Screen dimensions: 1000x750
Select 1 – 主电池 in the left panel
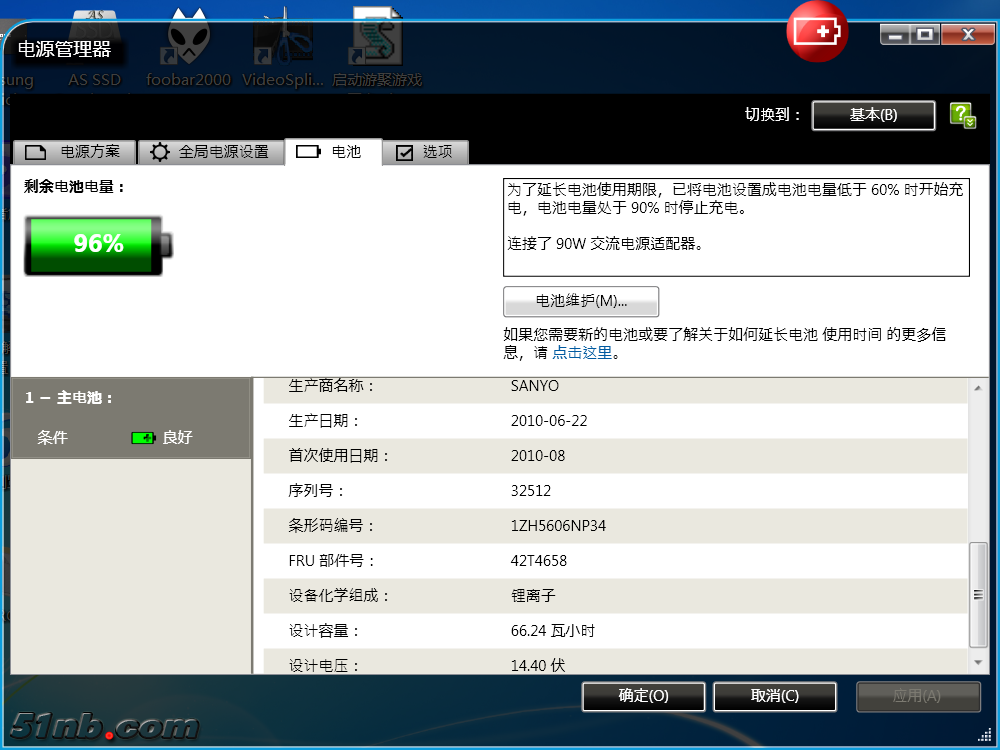coord(70,398)
